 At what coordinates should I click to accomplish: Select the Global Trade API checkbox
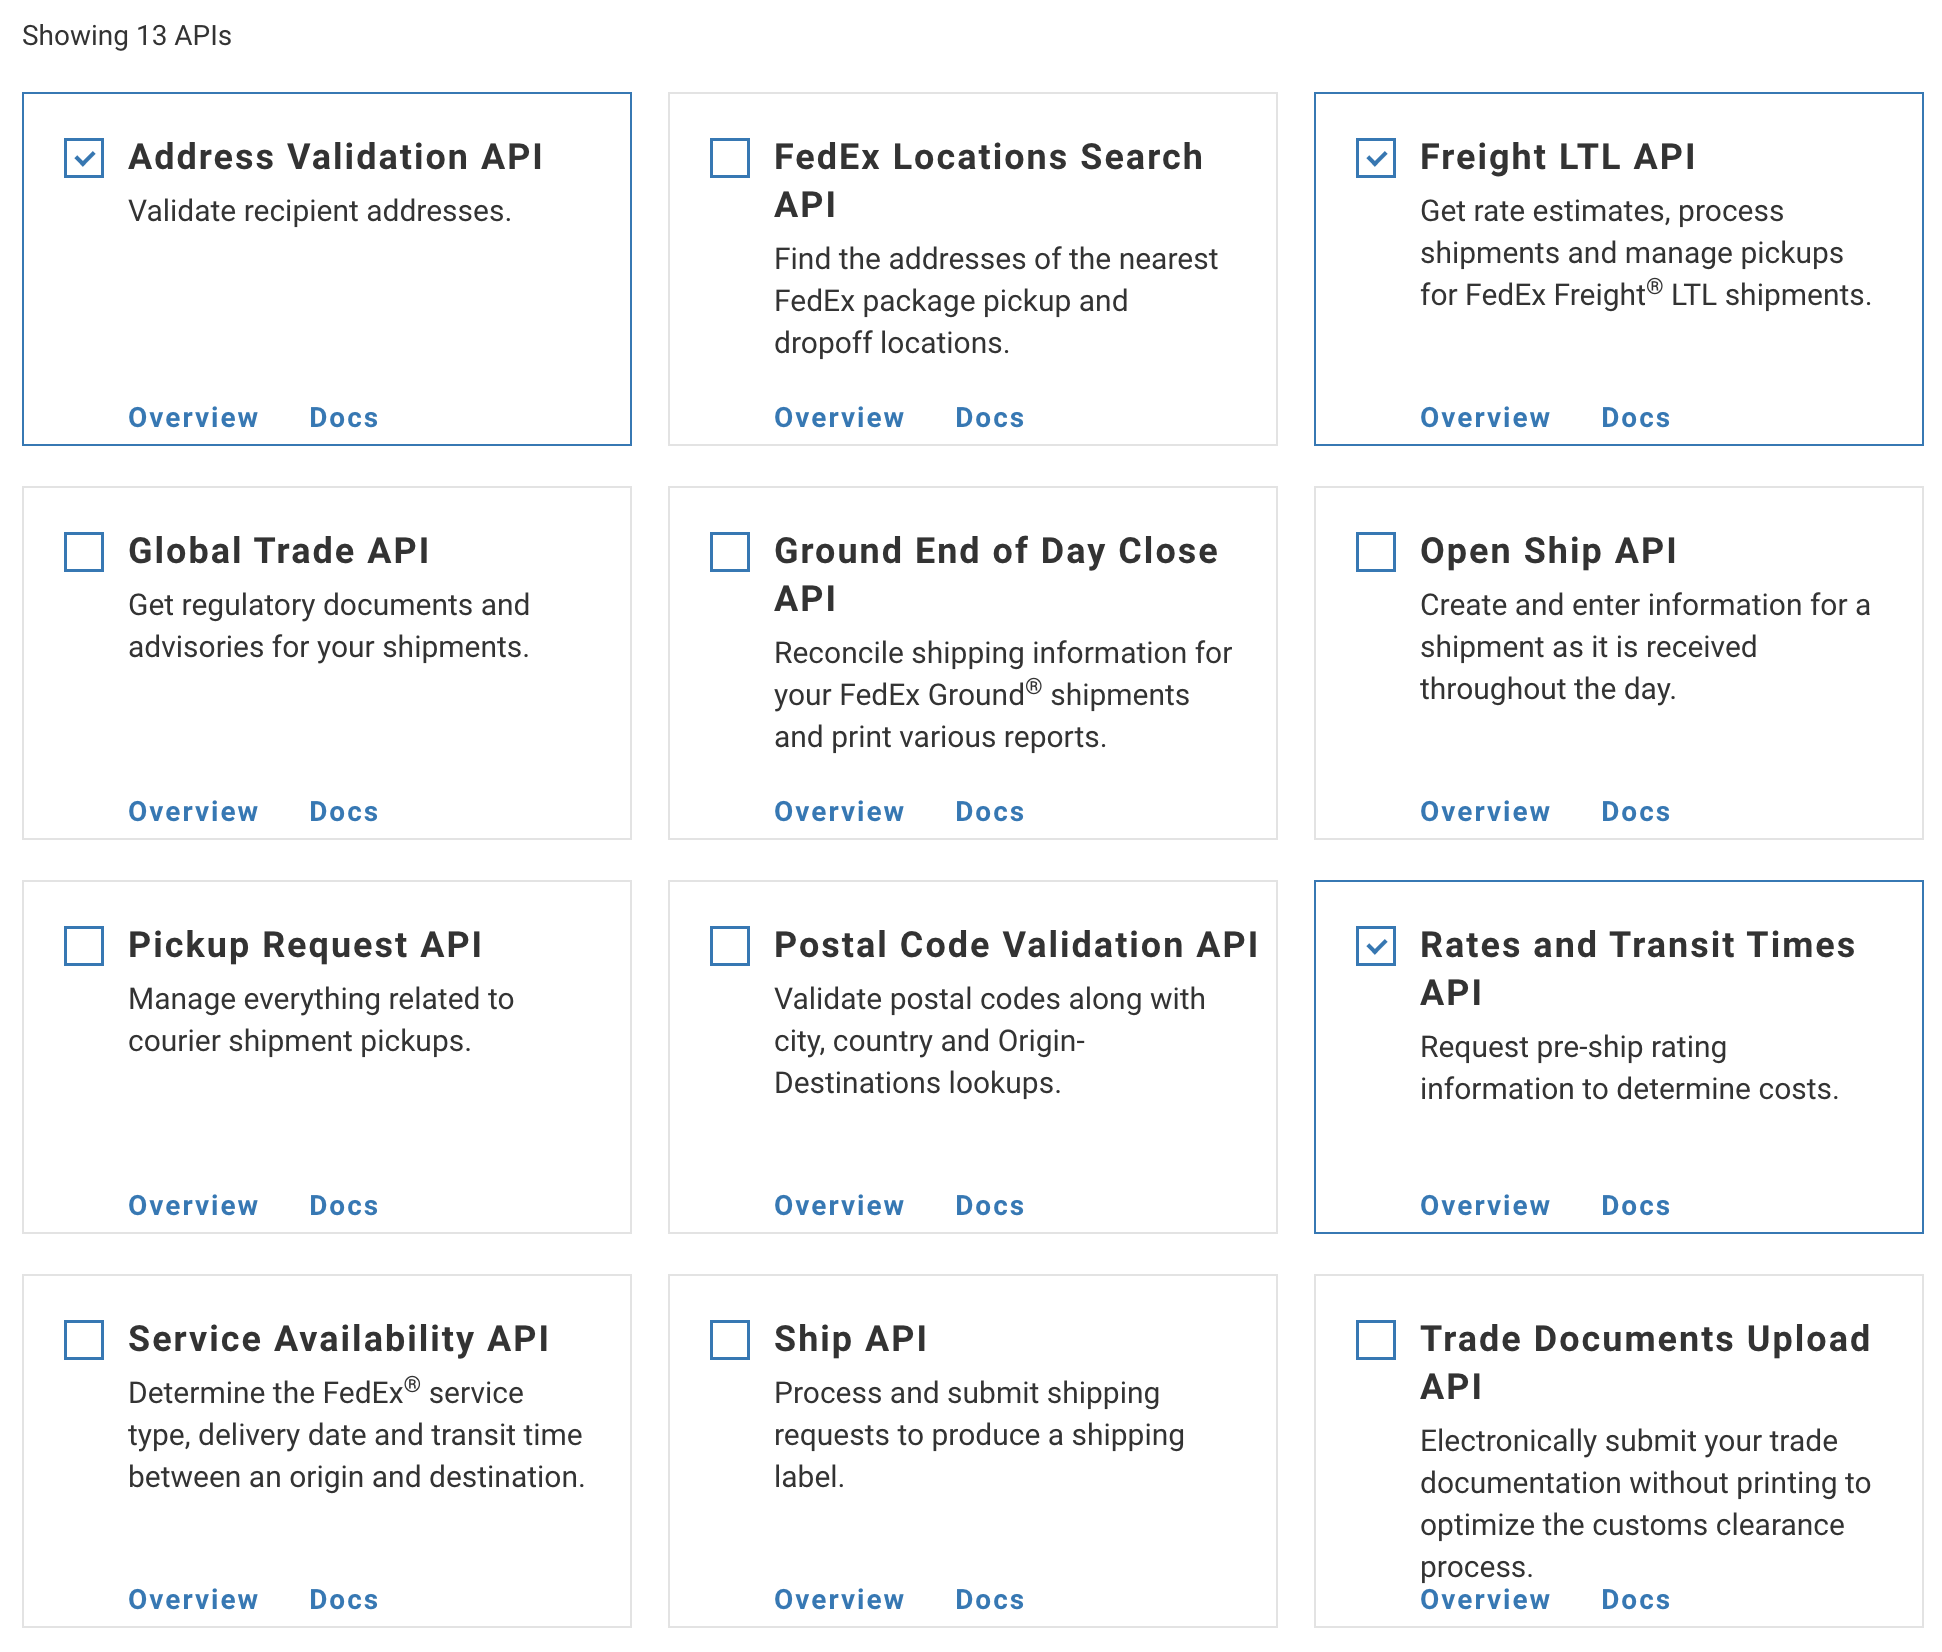[84, 552]
